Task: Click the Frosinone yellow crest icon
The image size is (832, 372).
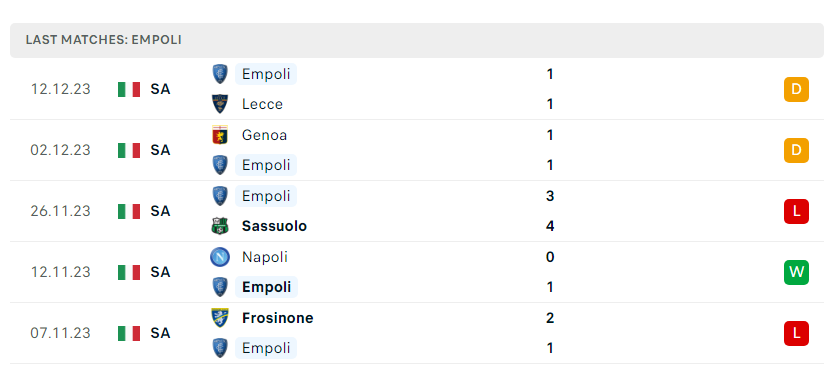Action: point(220,318)
